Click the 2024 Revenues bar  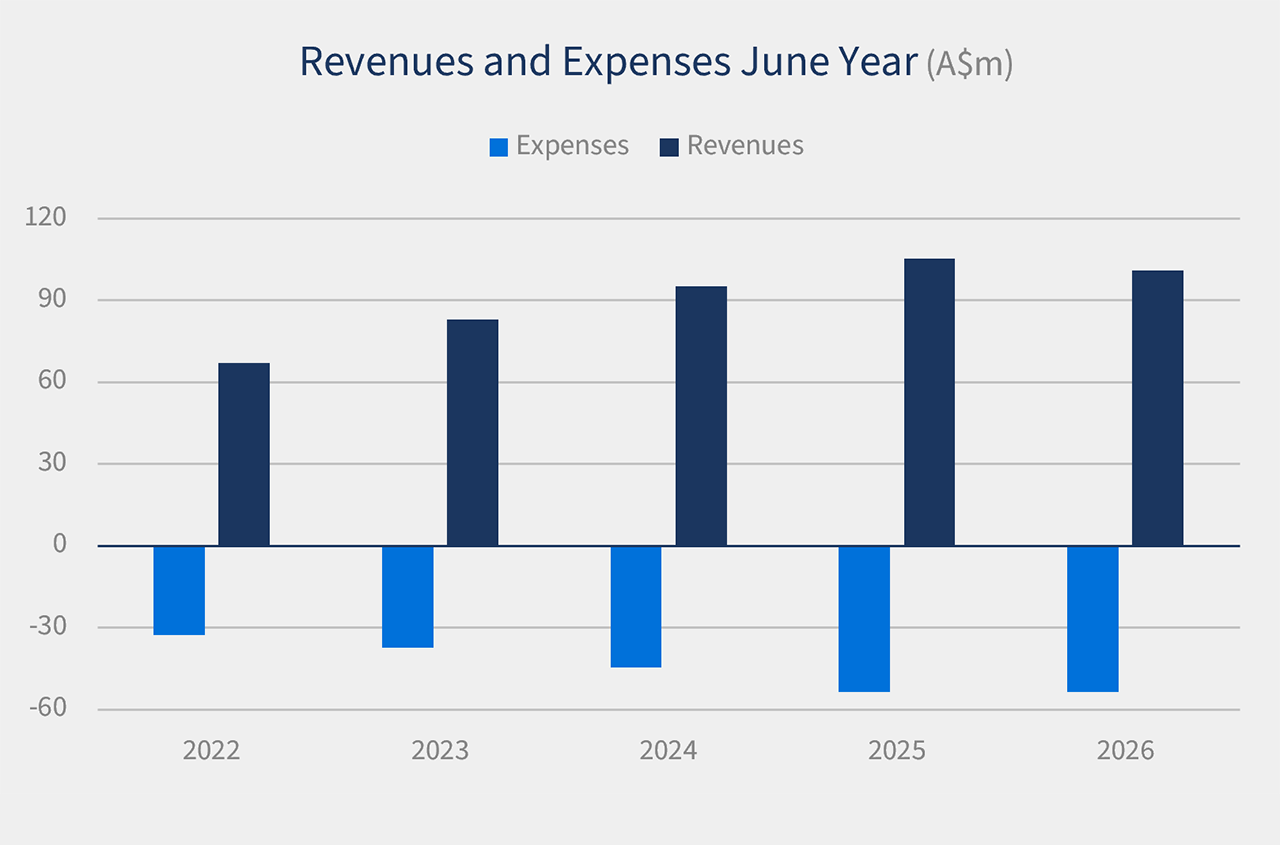click(x=701, y=416)
